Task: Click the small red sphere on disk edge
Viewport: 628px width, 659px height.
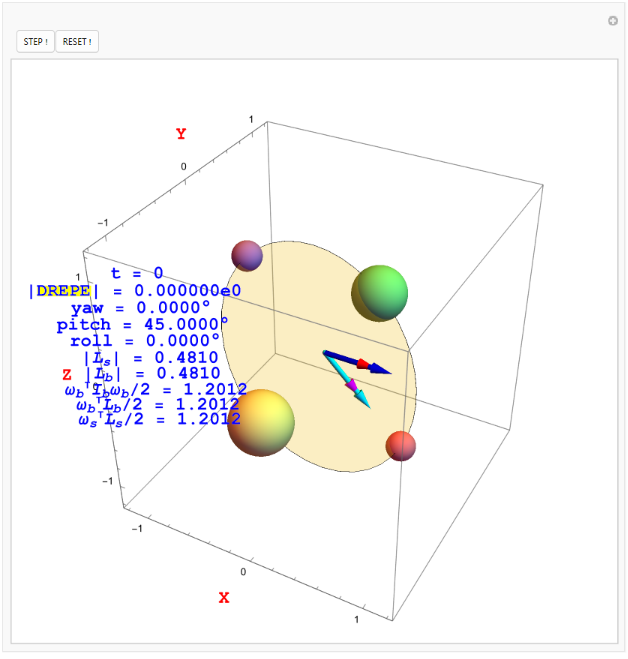Action: 401,445
